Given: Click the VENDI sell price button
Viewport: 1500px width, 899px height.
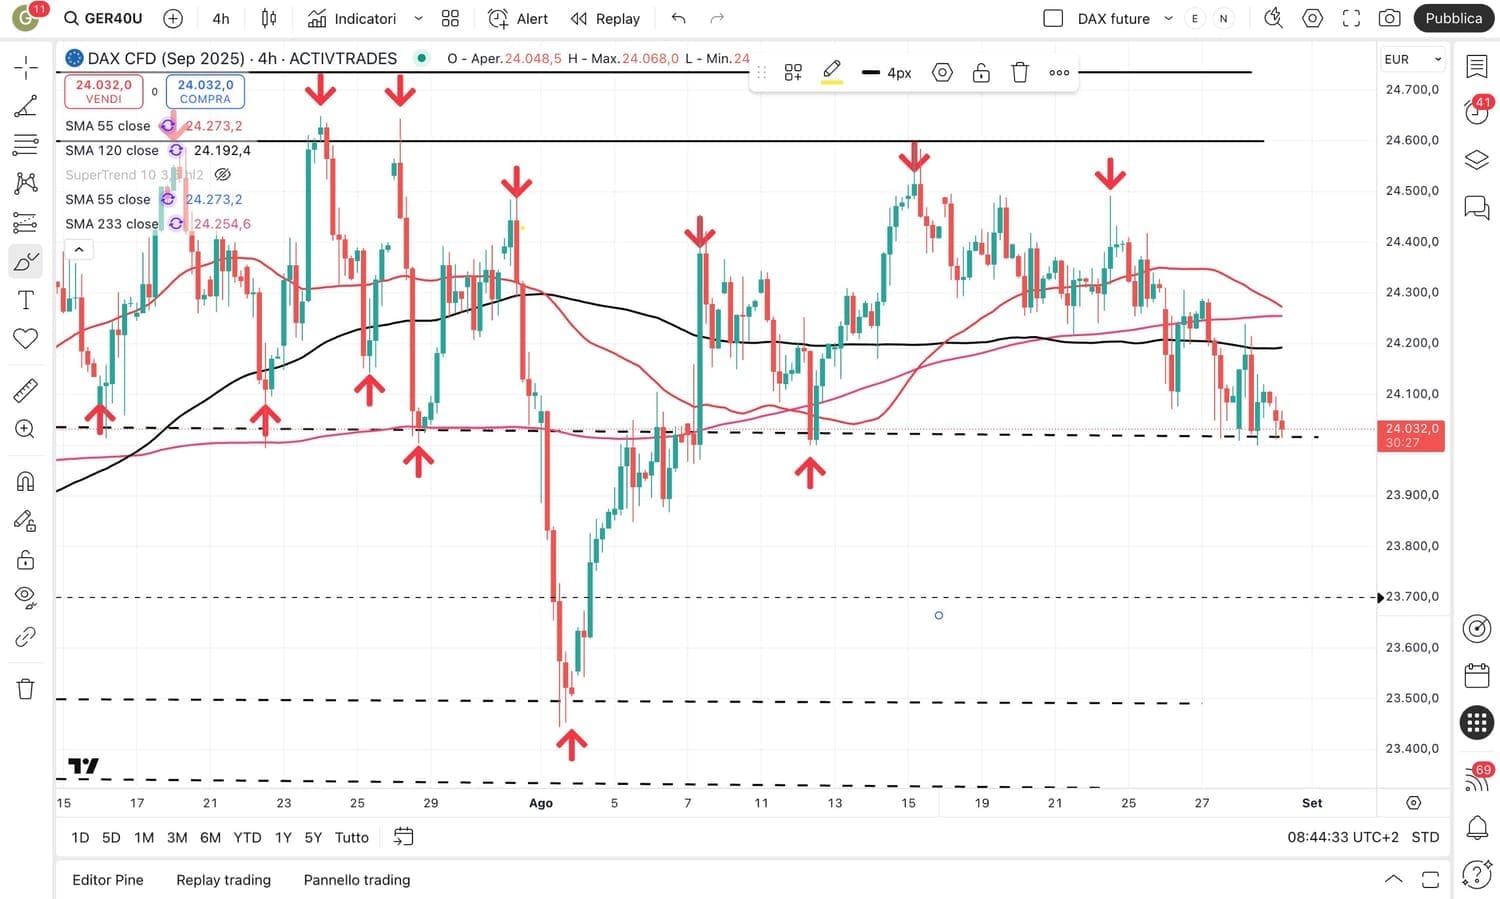Looking at the screenshot, I should [x=104, y=91].
